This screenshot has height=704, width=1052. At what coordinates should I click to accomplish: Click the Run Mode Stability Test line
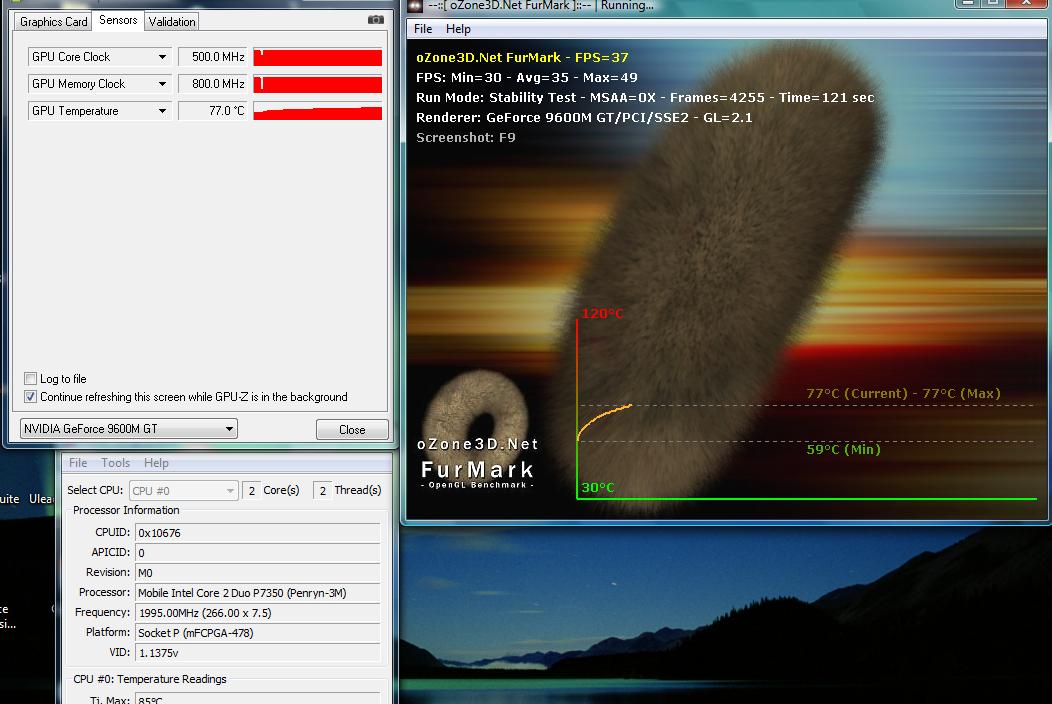[645, 98]
